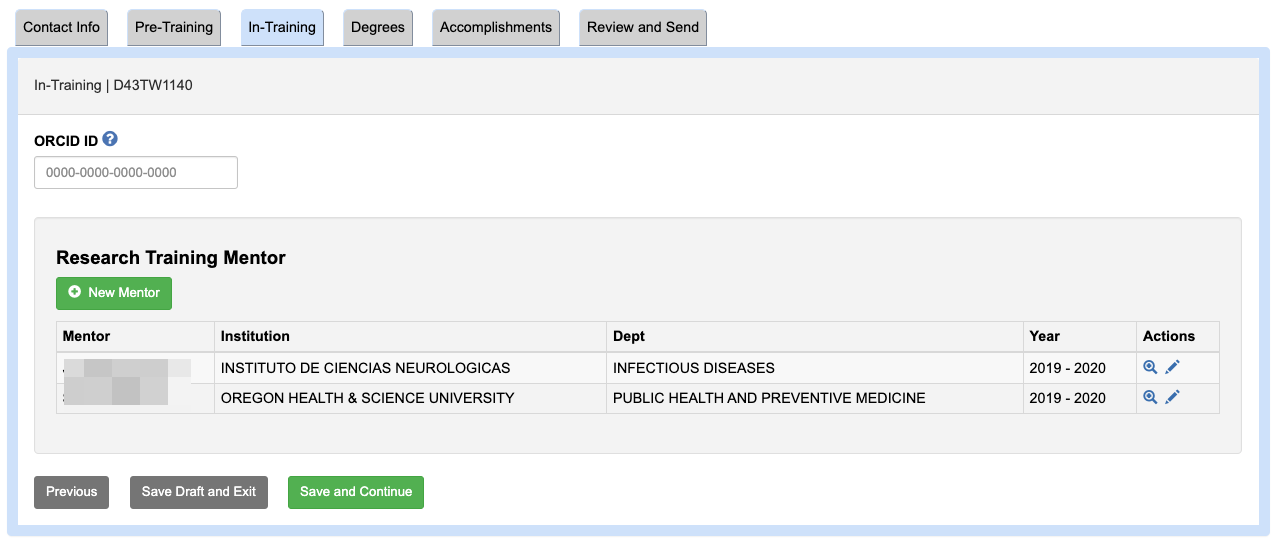This screenshot has width=1278, height=545.
Task: Click the ORCID ID help question-mark icon
Action: pos(110,140)
